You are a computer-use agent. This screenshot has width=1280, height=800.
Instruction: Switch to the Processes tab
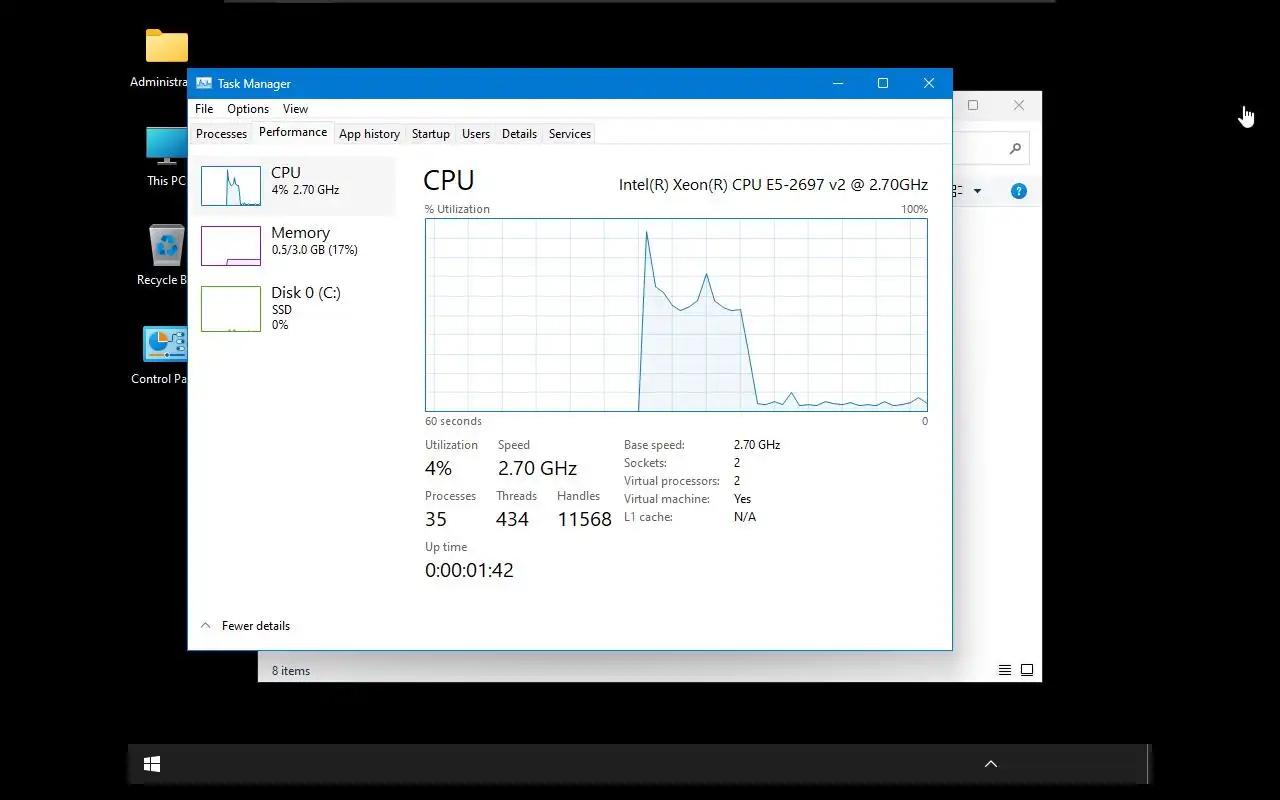[x=221, y=134]
